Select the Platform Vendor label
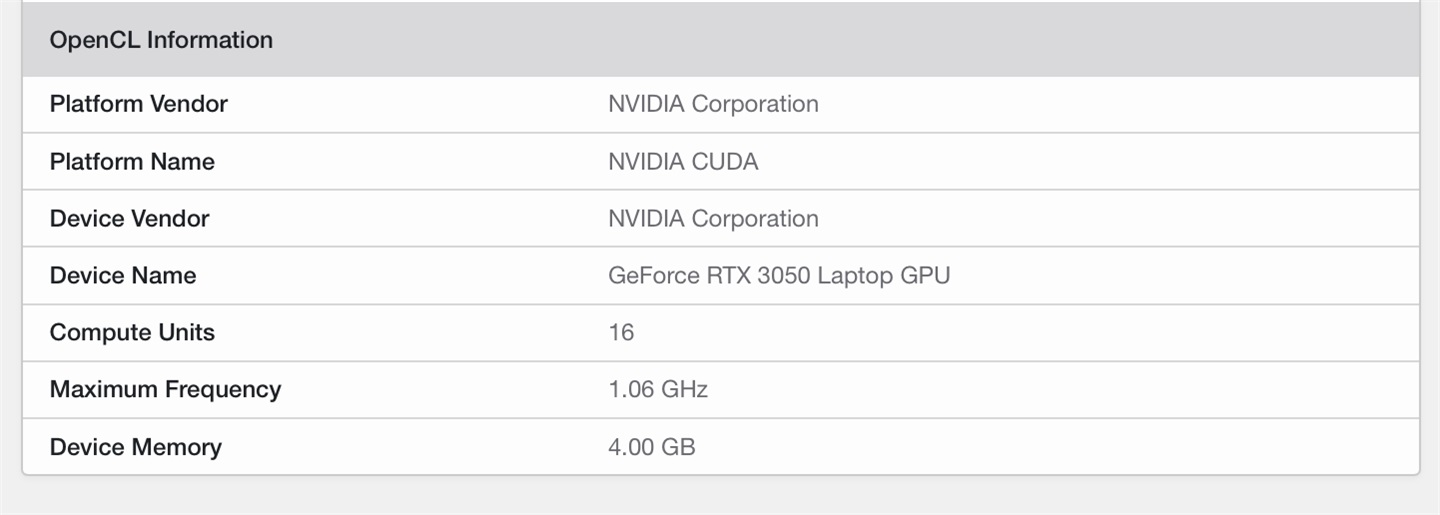This screenshot has width=1440, height=515. [139, 104]
